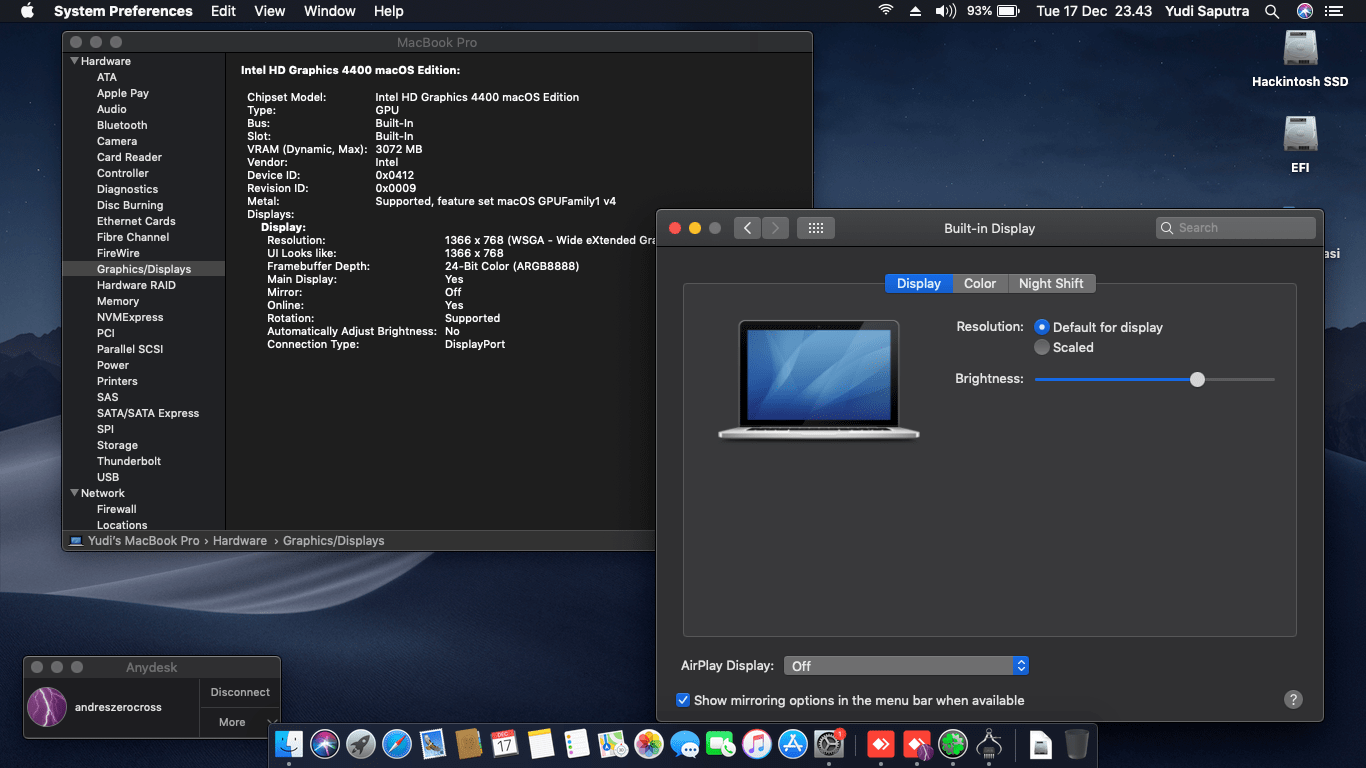1366x768 pixels.
Task: Open FaceTime from the Dock
Action: [x=721, y=744]
